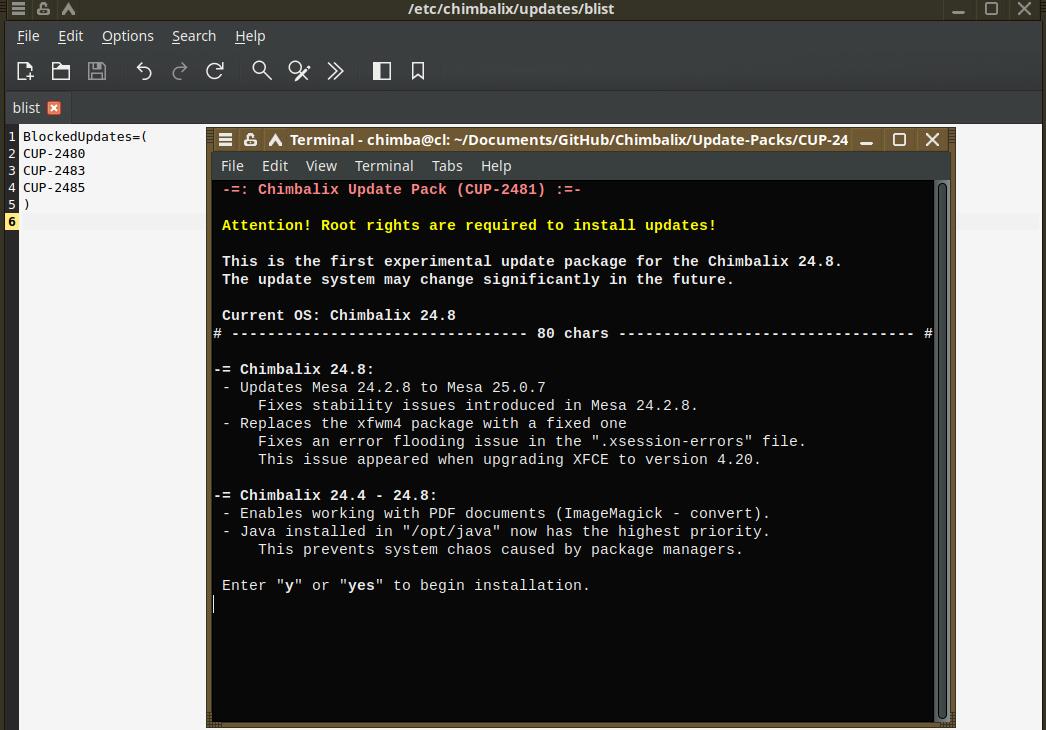Open the Terminal window menu icon

[225, 139]
